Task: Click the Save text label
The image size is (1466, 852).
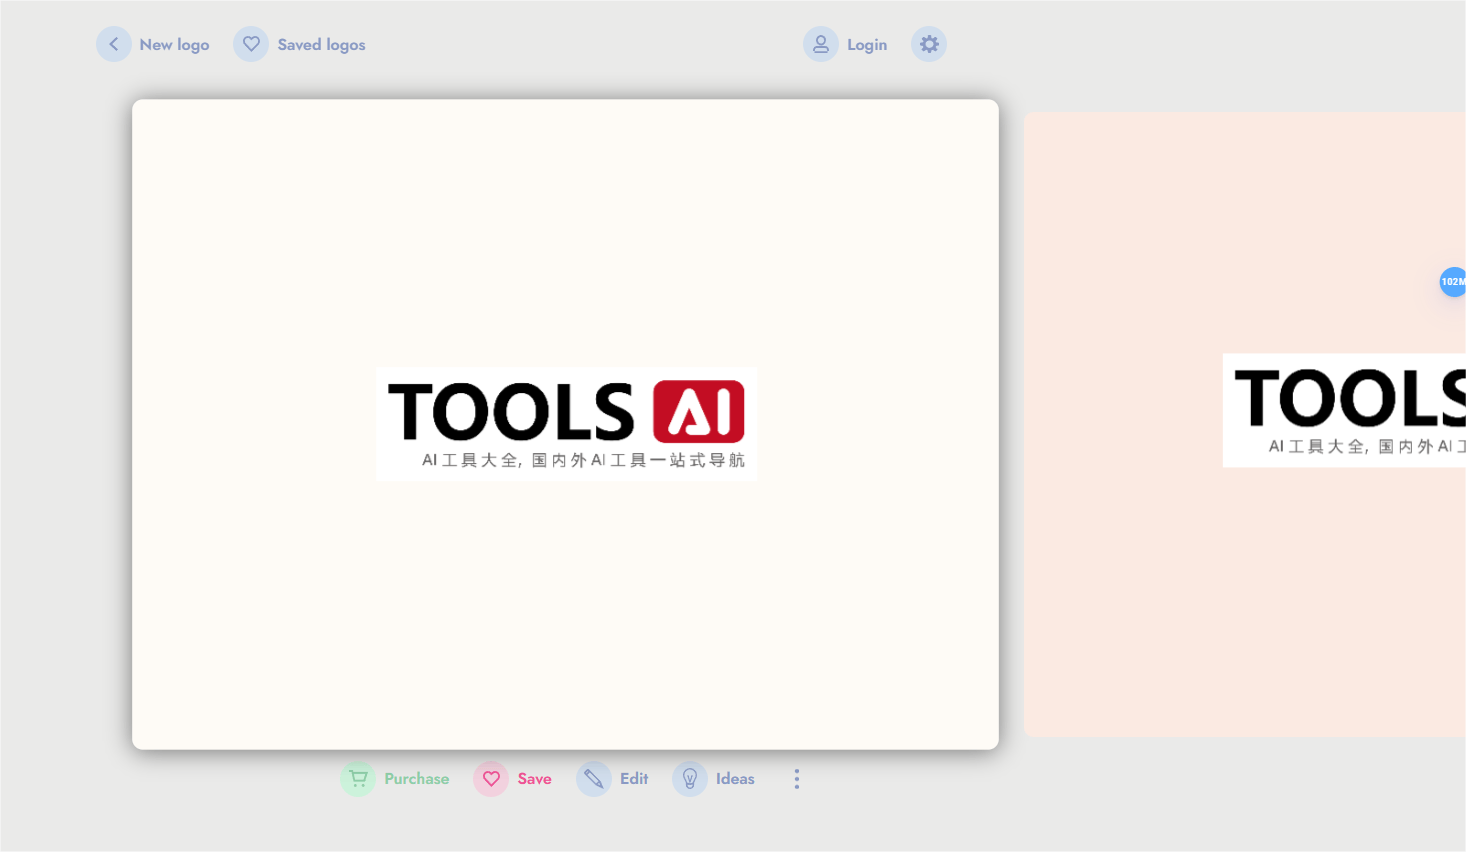Action: [x=534, y=779]
